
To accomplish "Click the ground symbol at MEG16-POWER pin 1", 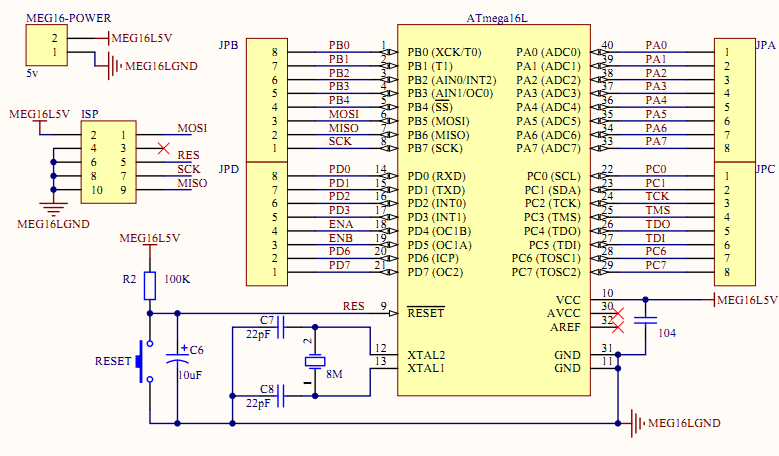I will [114, 66].
